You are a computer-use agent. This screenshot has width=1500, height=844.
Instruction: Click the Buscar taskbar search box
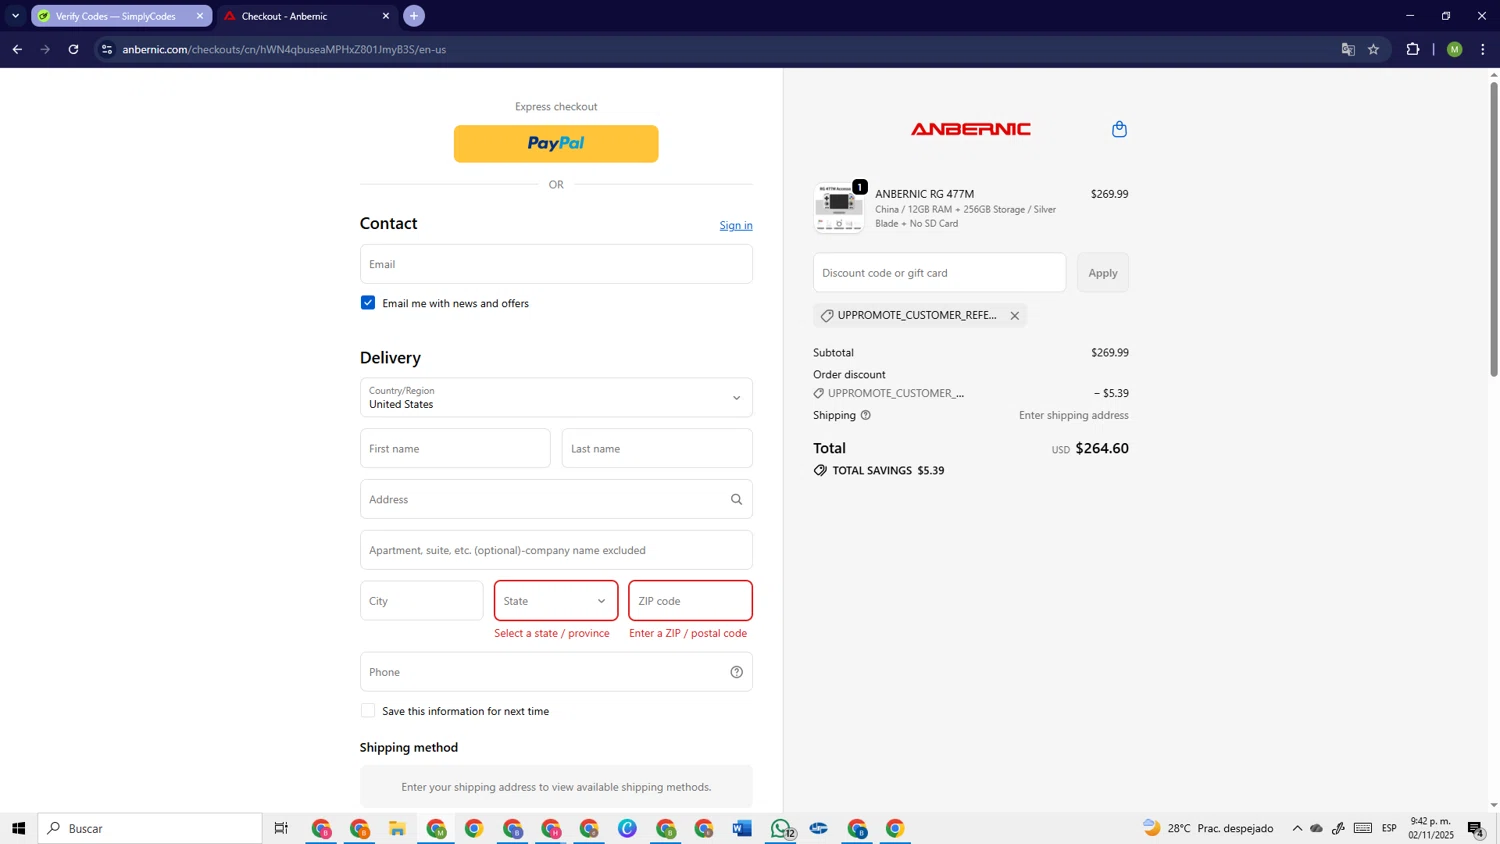(x=150, y=828)
